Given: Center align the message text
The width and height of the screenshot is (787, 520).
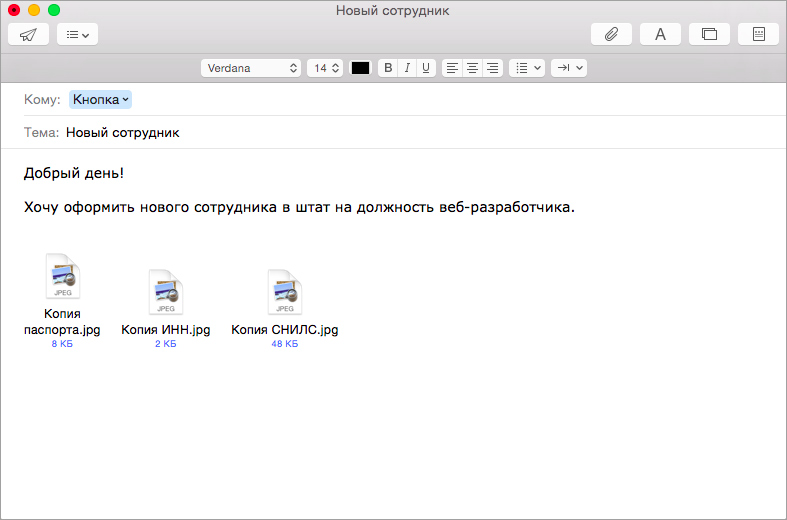Looking at the screenshot, I should coord(472,68).
